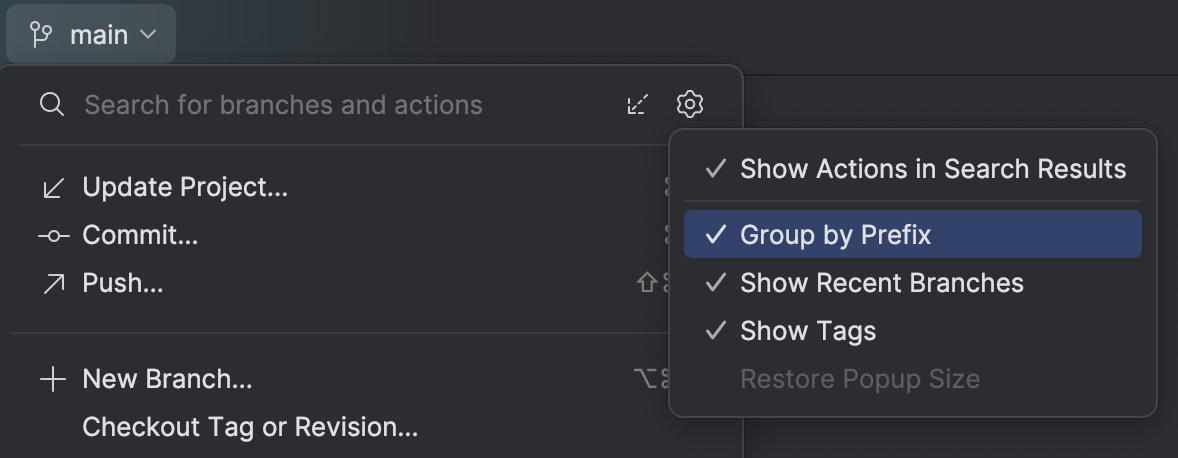Click the Update Project arrow icon

tap(53, 188)
